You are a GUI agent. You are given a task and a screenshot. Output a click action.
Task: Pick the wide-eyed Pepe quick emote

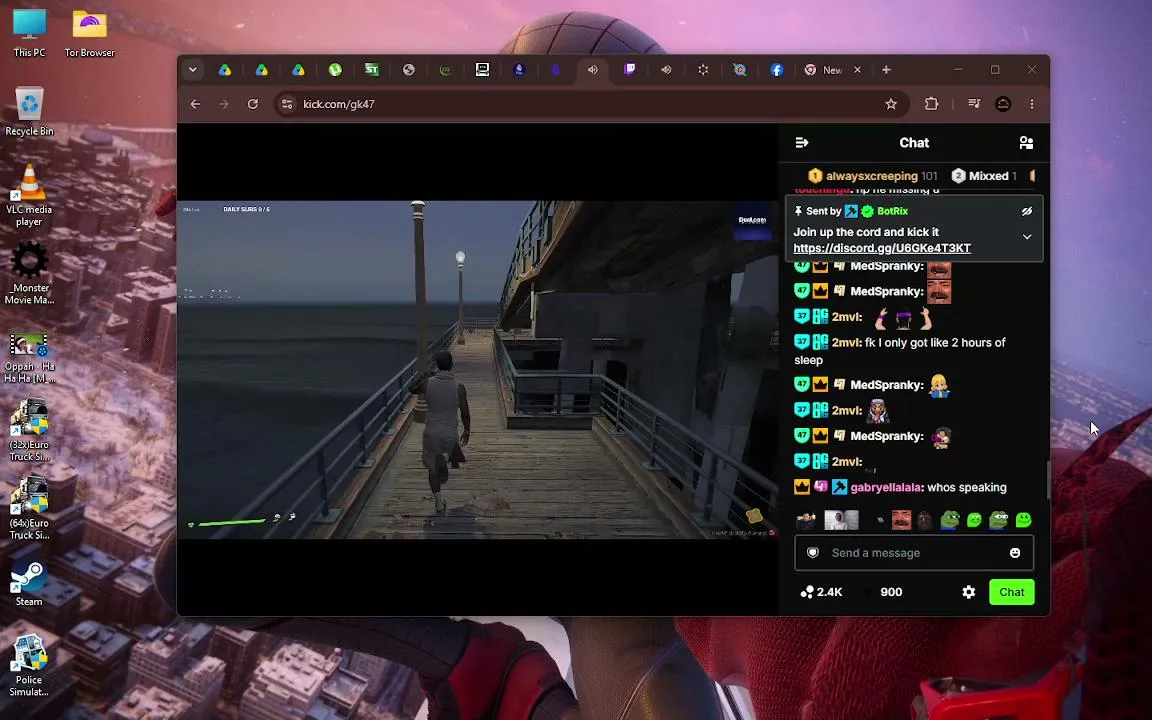998,520
